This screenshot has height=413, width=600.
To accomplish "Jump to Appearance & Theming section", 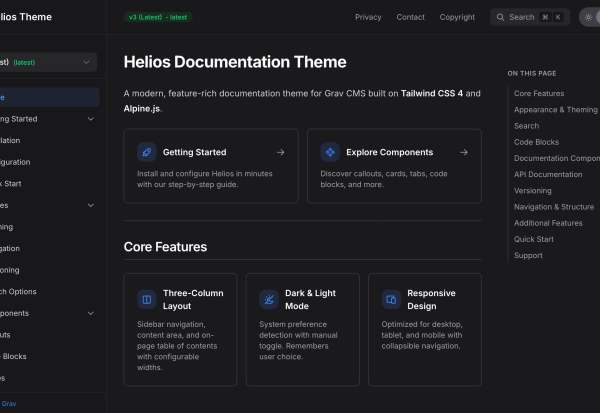I will [x=556, y=110].
